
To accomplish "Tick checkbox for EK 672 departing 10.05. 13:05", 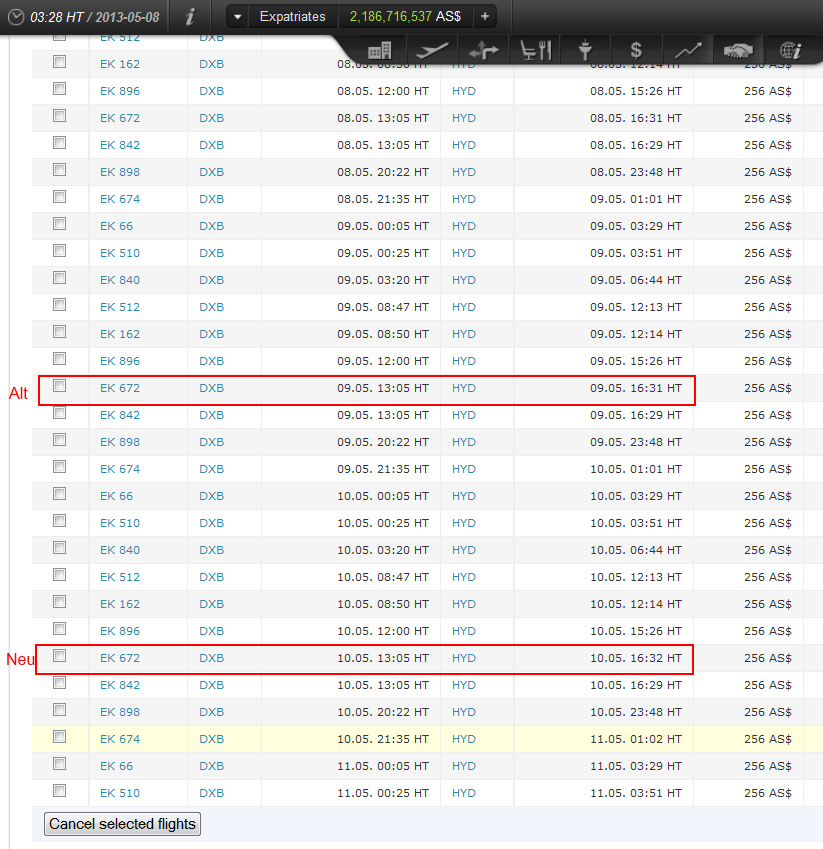I will tap(60, 656).
